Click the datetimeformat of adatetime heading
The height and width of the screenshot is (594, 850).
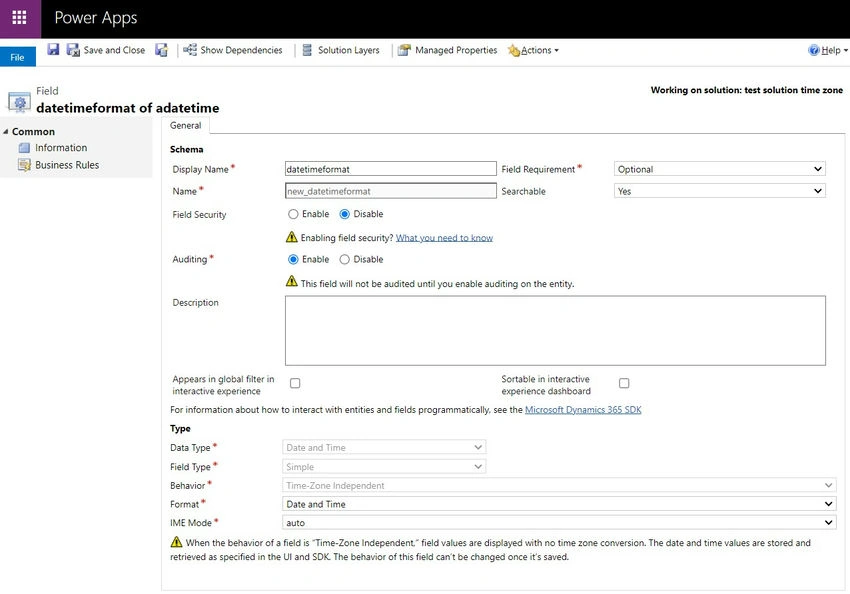128,108
